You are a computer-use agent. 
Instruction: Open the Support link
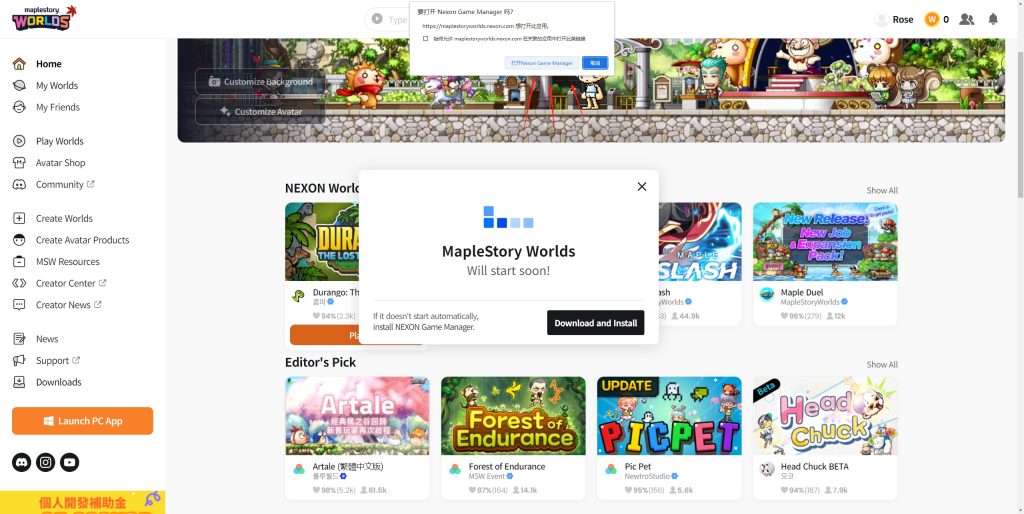(57, 361)
